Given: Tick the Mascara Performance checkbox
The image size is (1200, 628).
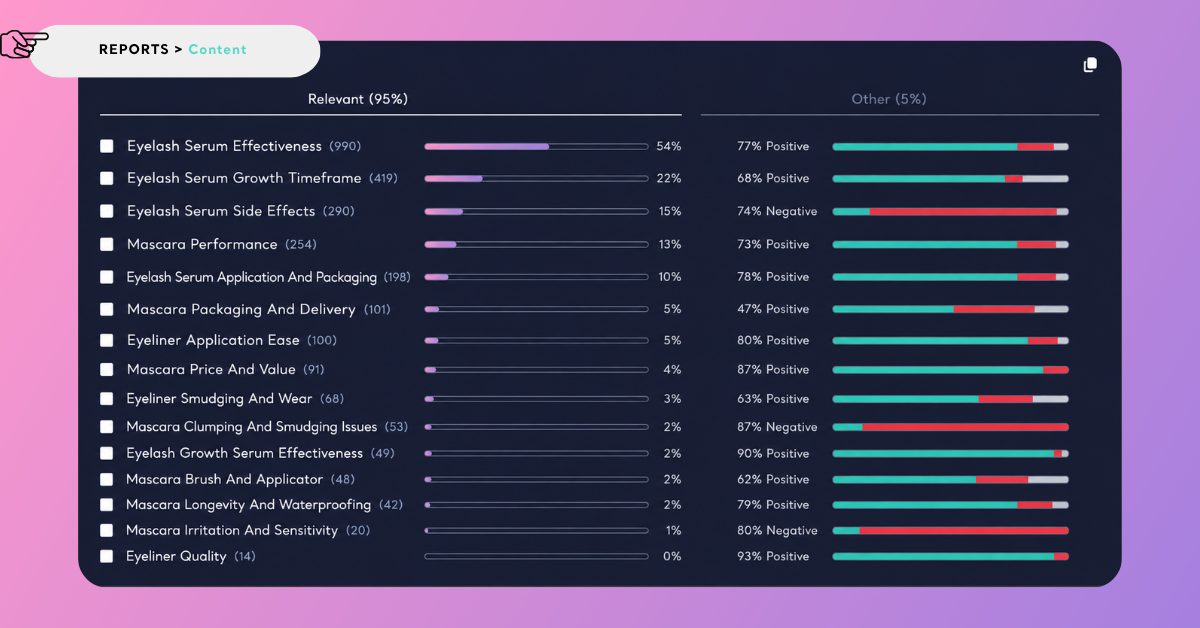Looking at the screenshot, I should 107,244.
